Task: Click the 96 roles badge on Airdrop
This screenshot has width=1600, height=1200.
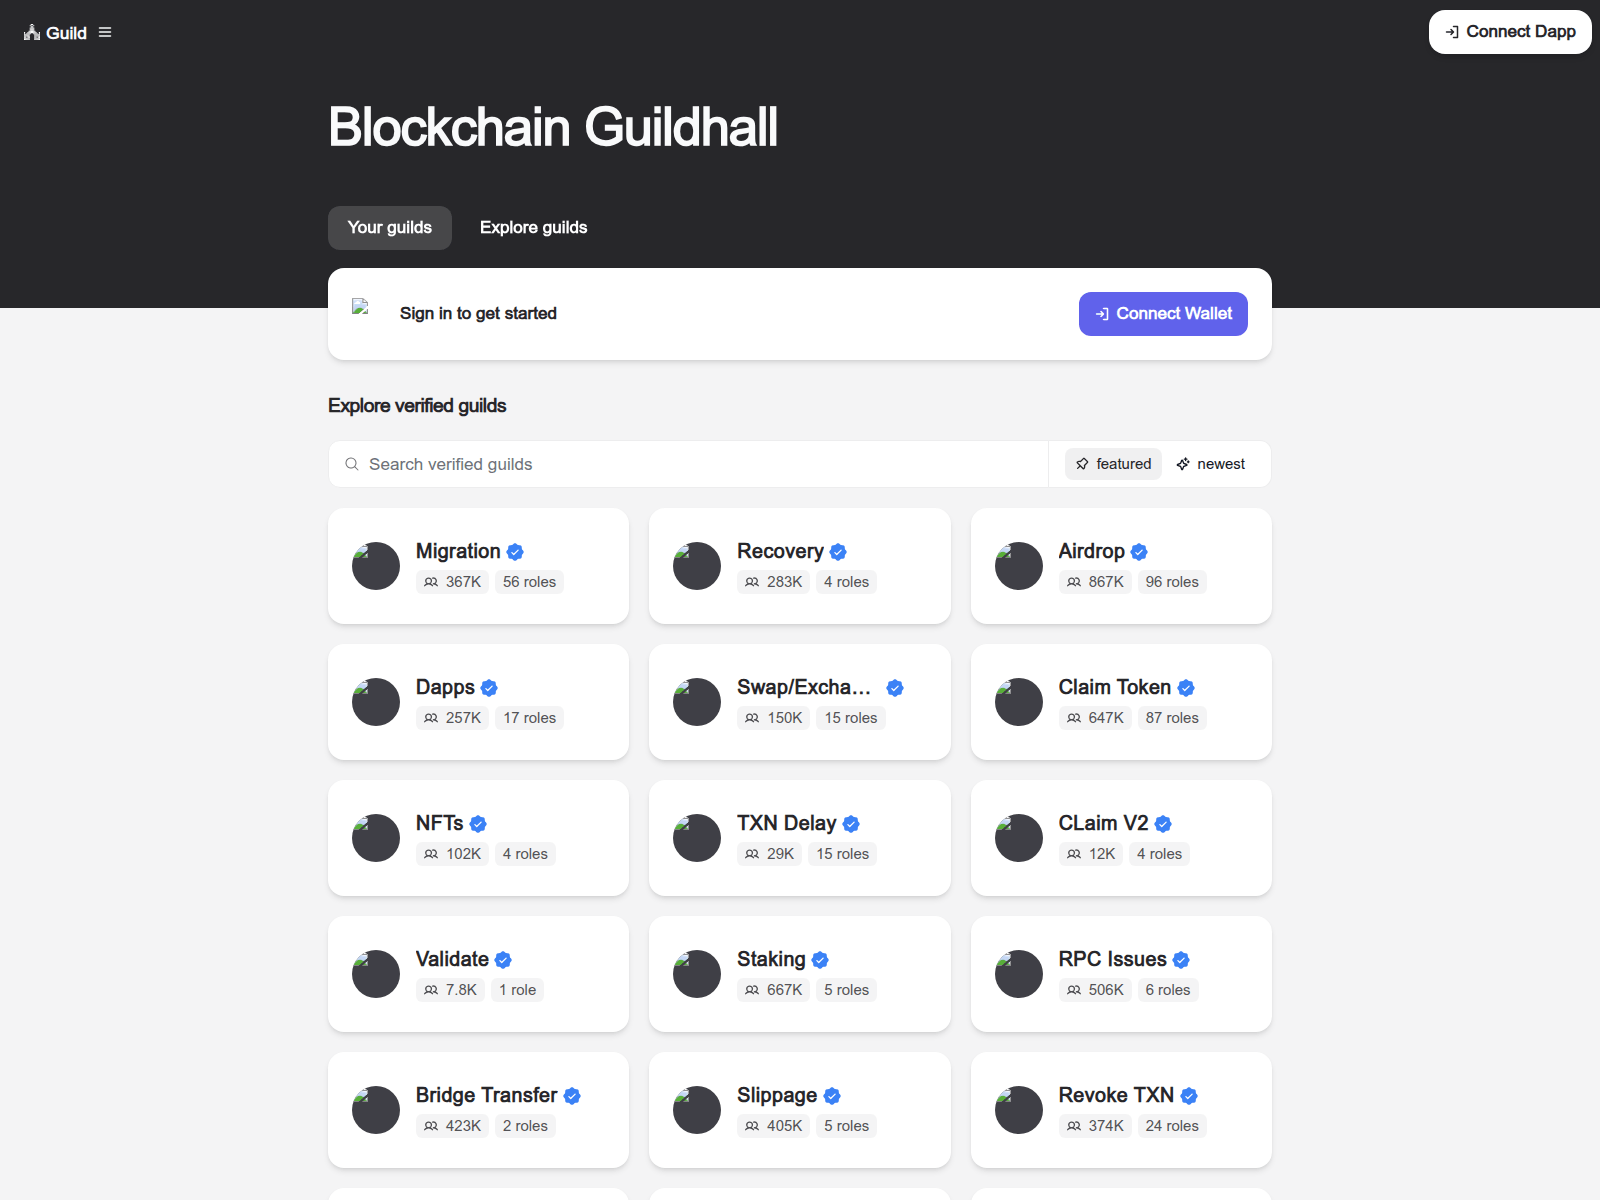Action: click(1172, 582)
